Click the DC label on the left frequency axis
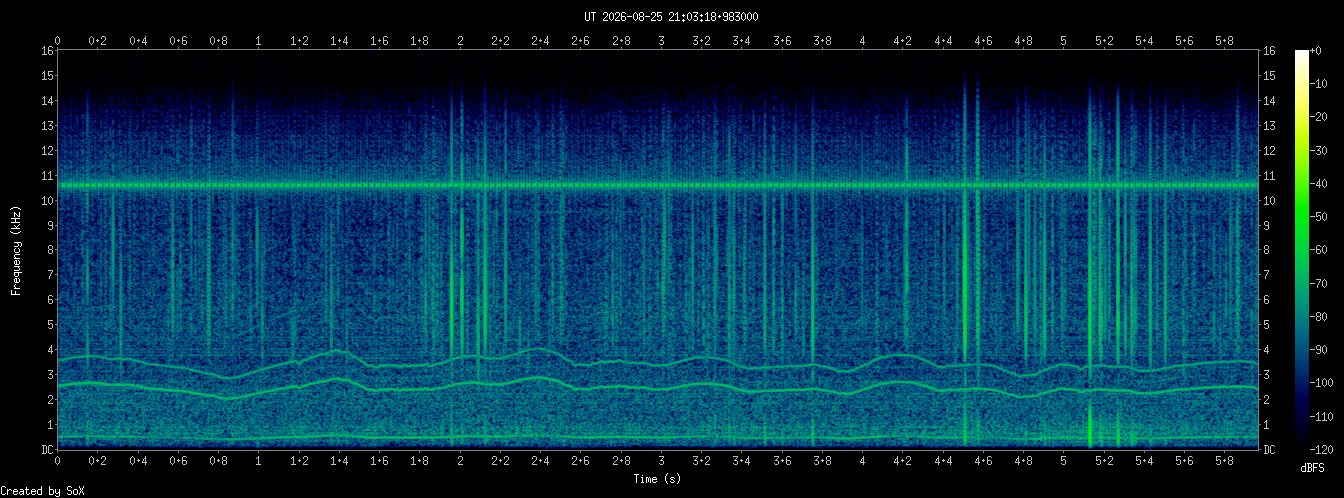The height and width of the screenshot is (498, 1344). click(47, 450)
